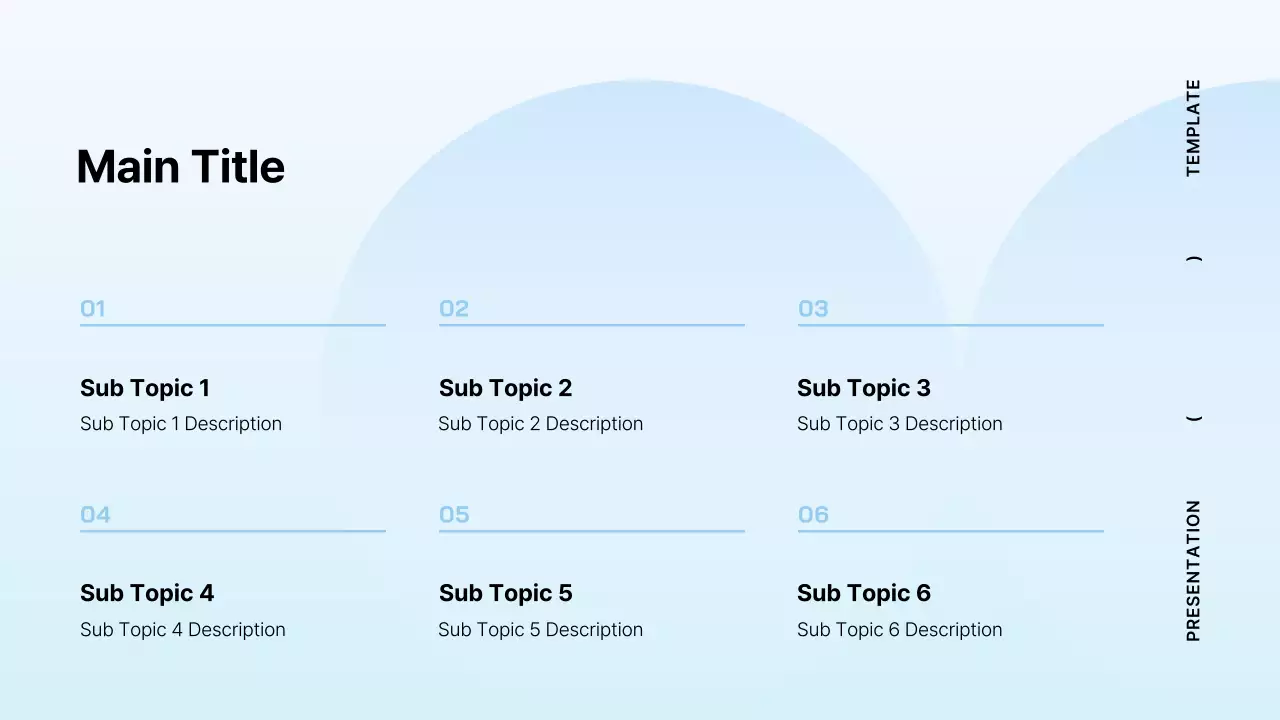
Task: Click the number 05 label
Action: [454, 515]
